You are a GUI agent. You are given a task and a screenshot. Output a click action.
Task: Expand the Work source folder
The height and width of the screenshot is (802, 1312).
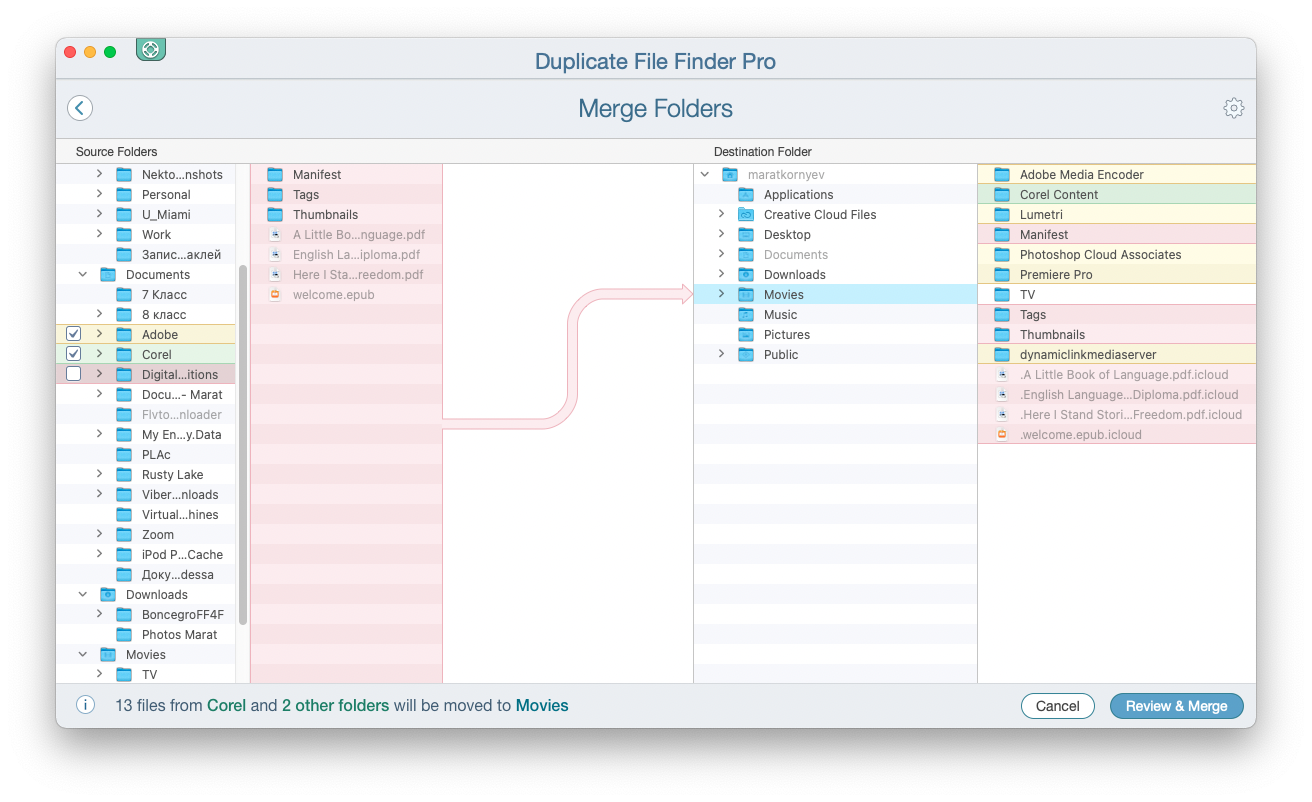point(99,234)
